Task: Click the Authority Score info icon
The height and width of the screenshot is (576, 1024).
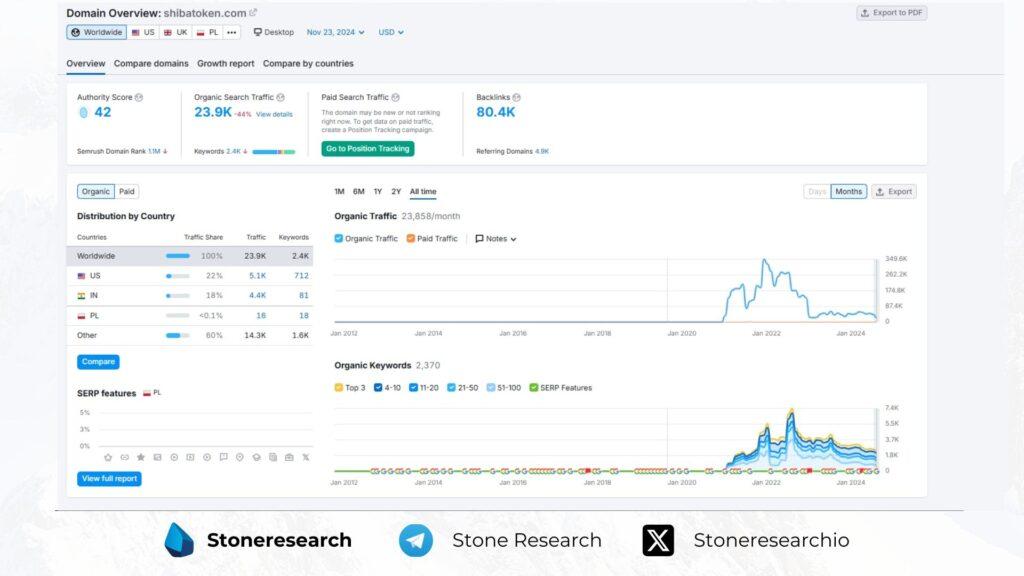Action: coord(139,97)
